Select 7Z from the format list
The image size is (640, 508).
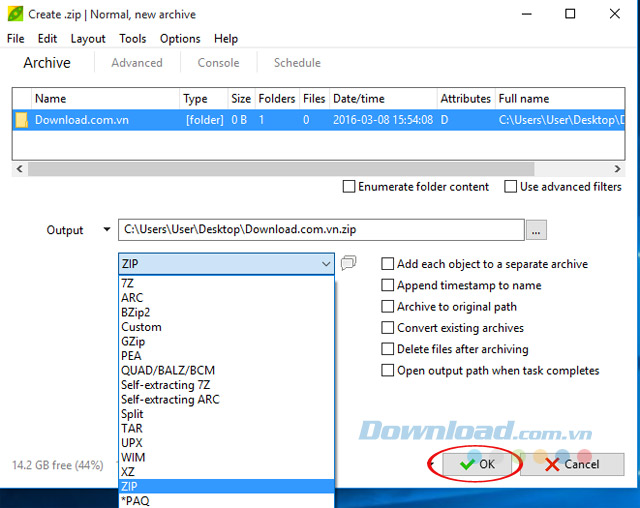(x=128, y=283)
